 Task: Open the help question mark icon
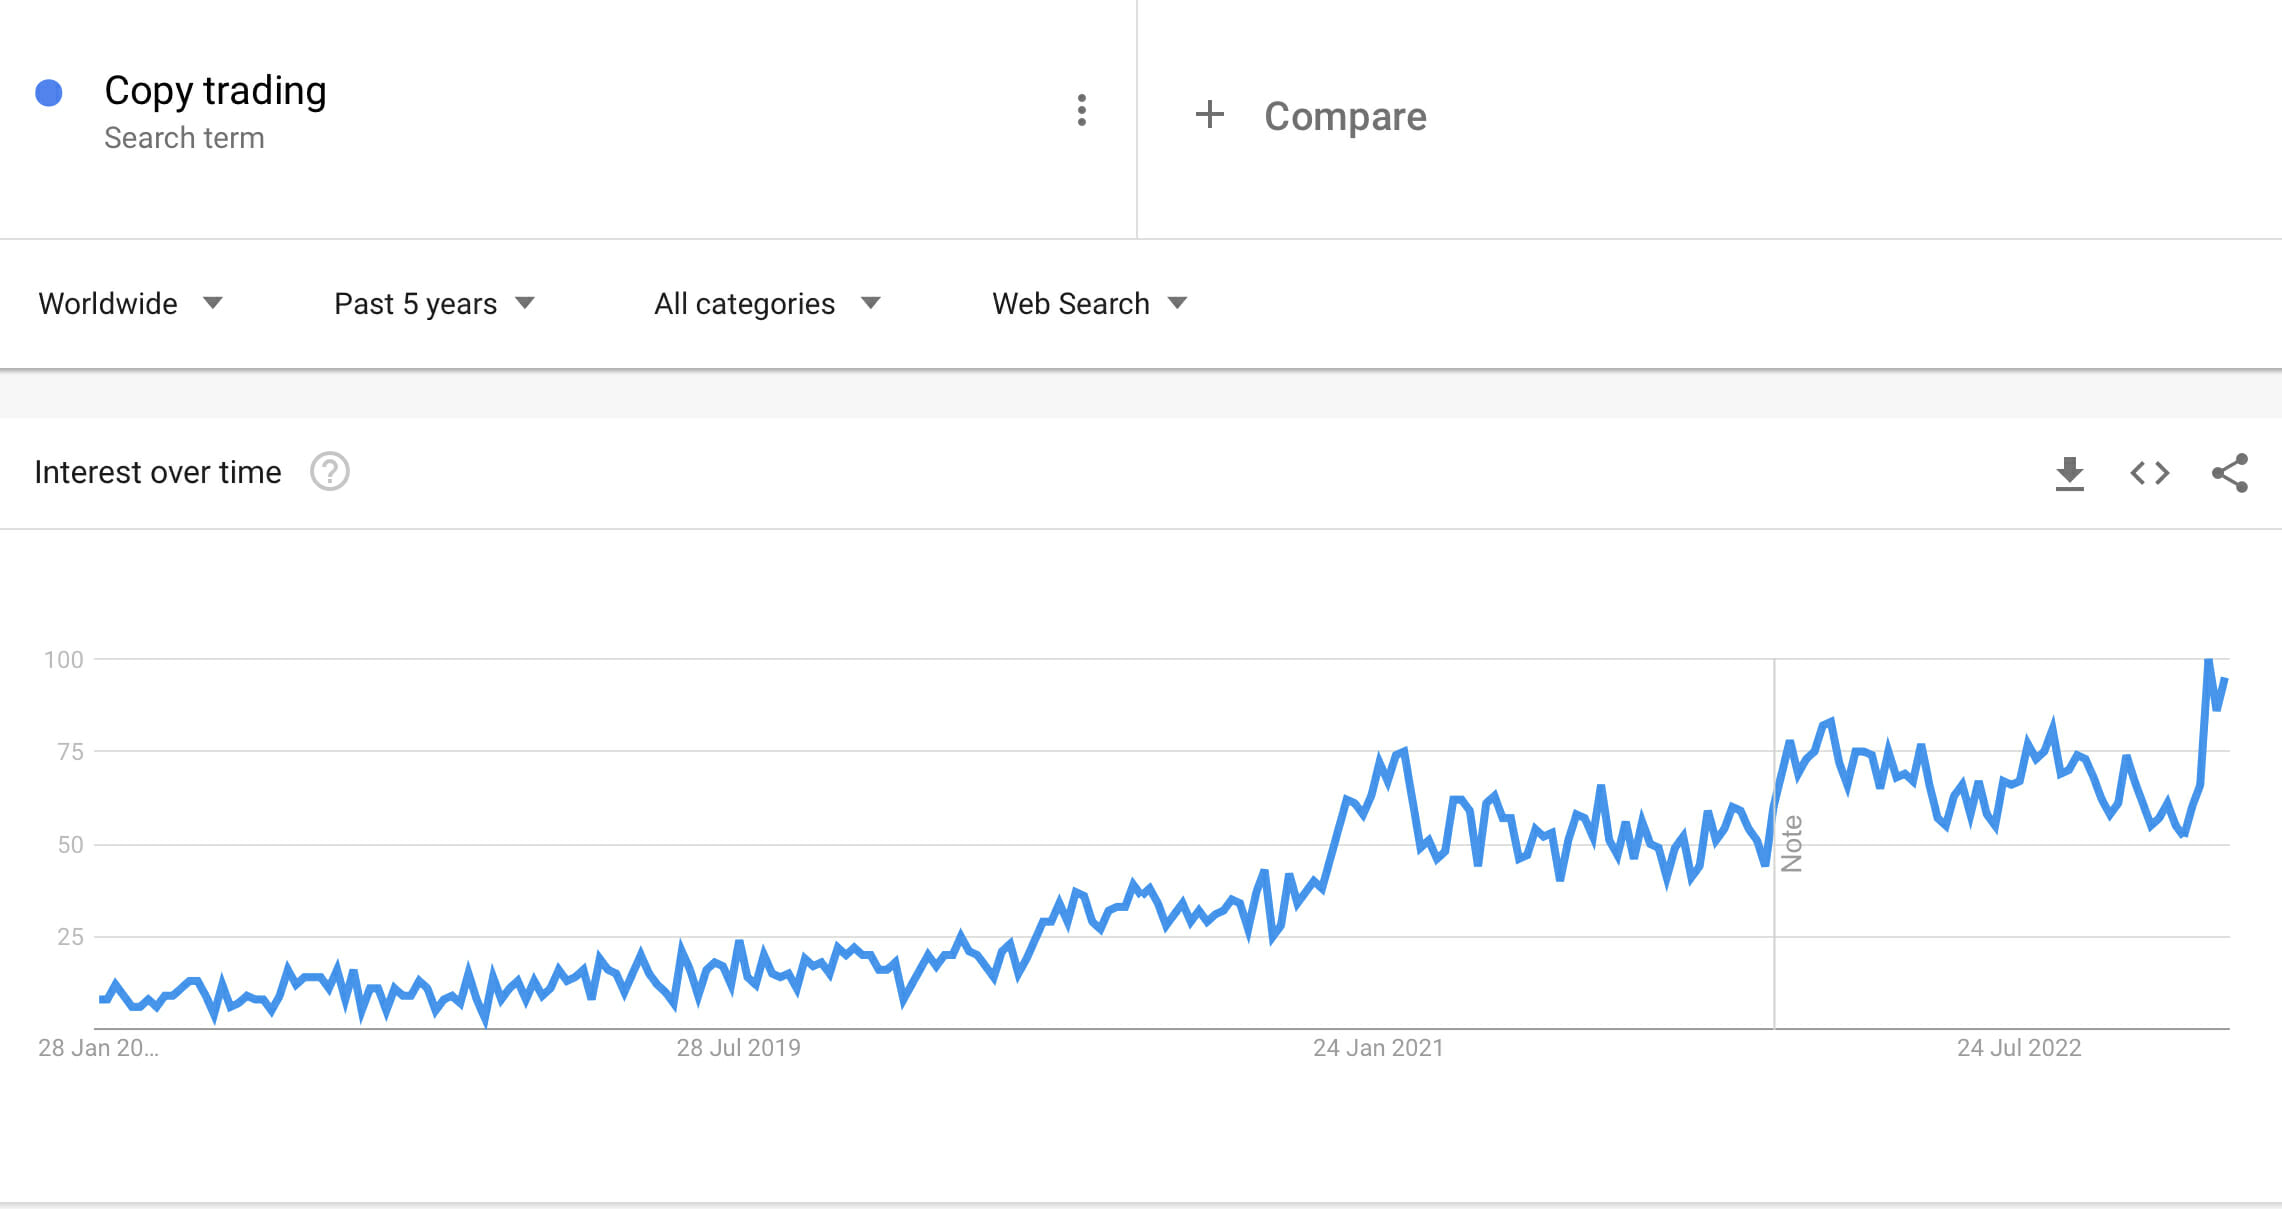tap(329, 472)
